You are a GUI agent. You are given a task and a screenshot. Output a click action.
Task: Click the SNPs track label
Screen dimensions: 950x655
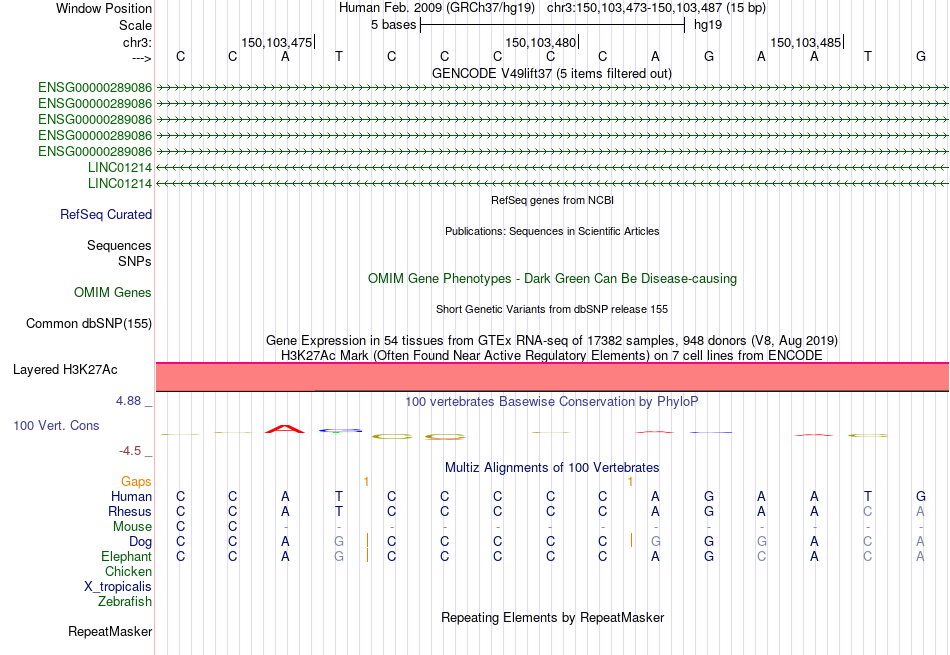click(135, 261)
